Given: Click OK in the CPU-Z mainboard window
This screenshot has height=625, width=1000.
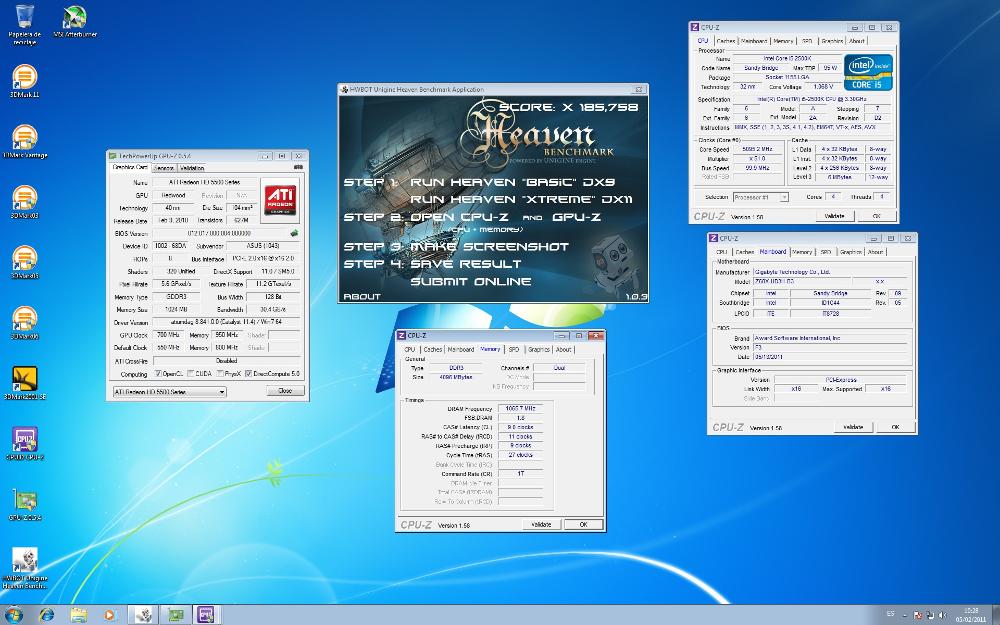Looking at the screenshot, I should [895, 427].
